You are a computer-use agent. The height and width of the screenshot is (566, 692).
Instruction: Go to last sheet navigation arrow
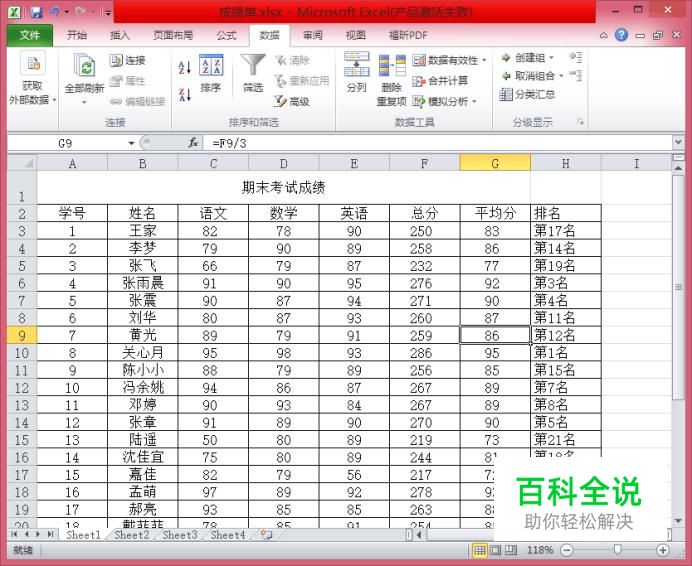(50, 535)
